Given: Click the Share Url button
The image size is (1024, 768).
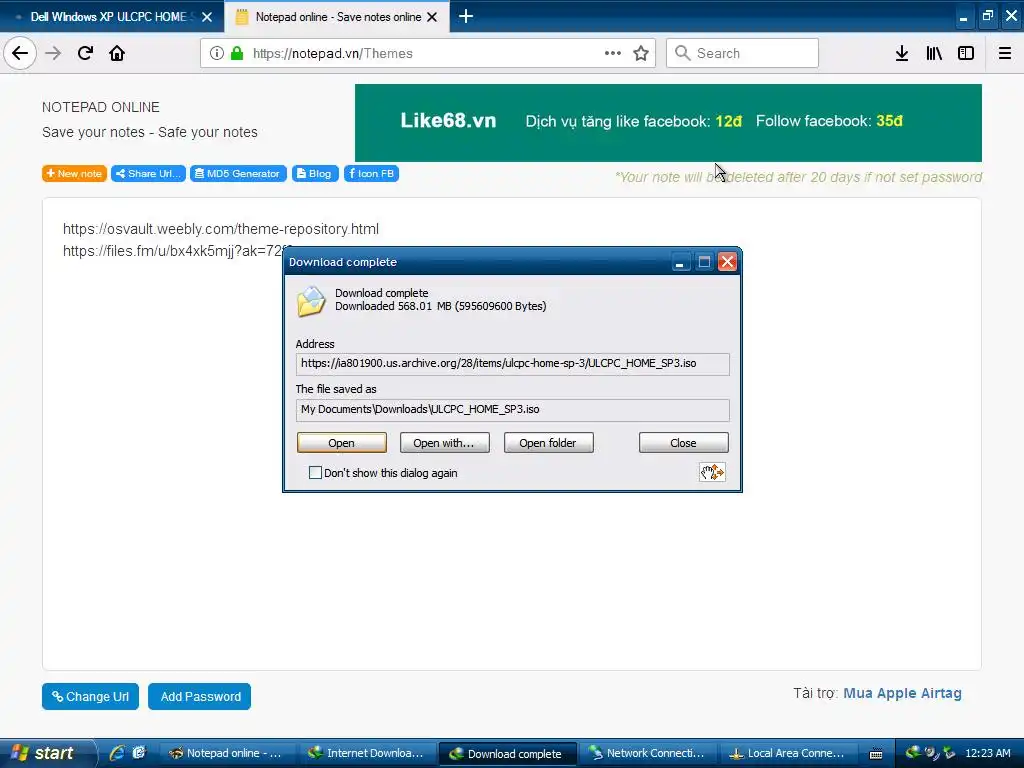Looking at the screenshot, I should 148,174.
